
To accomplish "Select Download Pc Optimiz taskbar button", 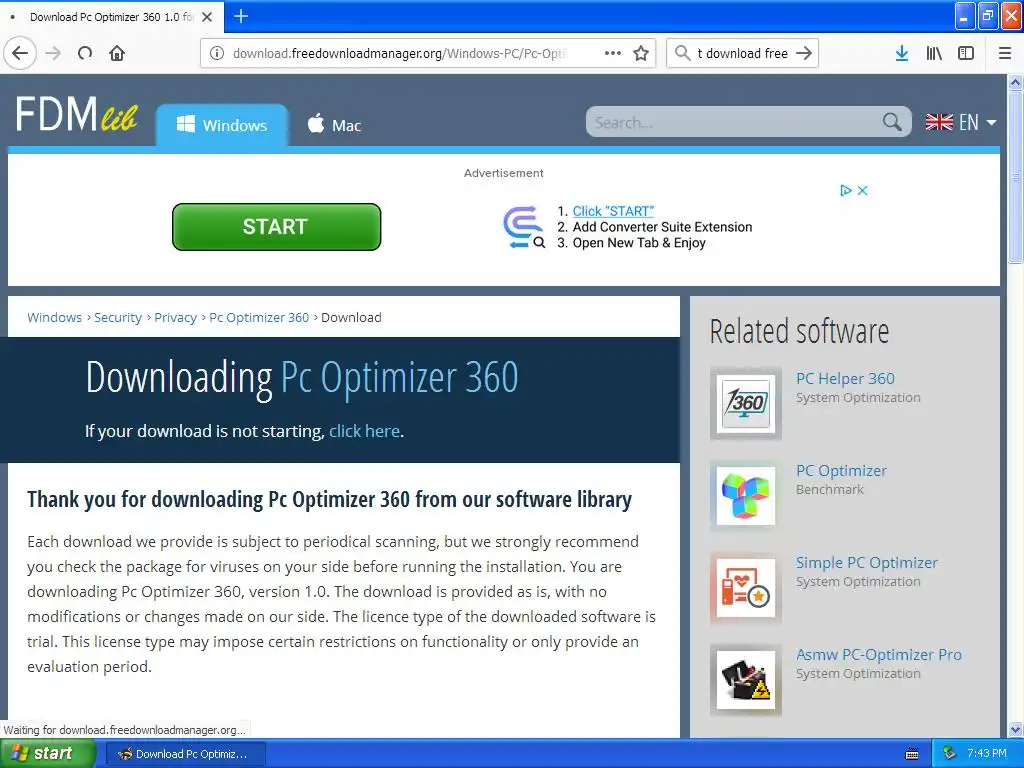I will point(185,754).
